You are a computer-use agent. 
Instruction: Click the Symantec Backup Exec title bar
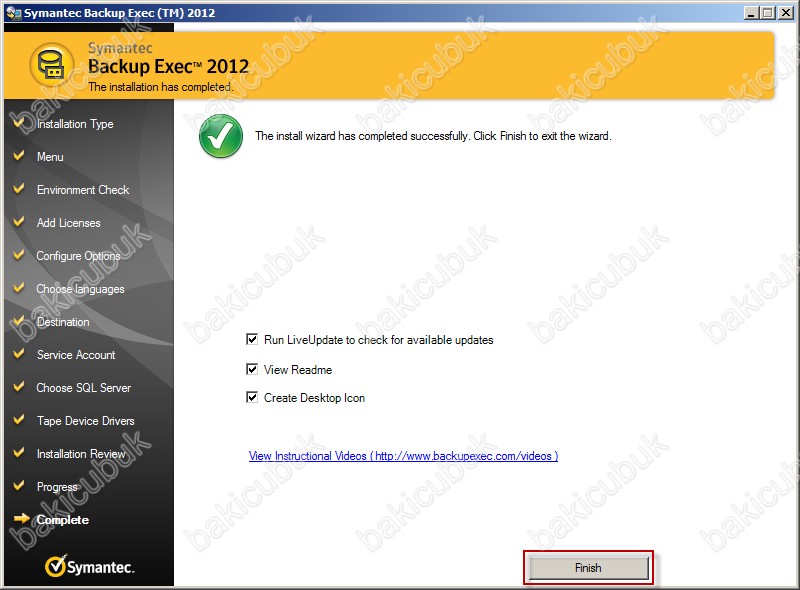(400, 13)
